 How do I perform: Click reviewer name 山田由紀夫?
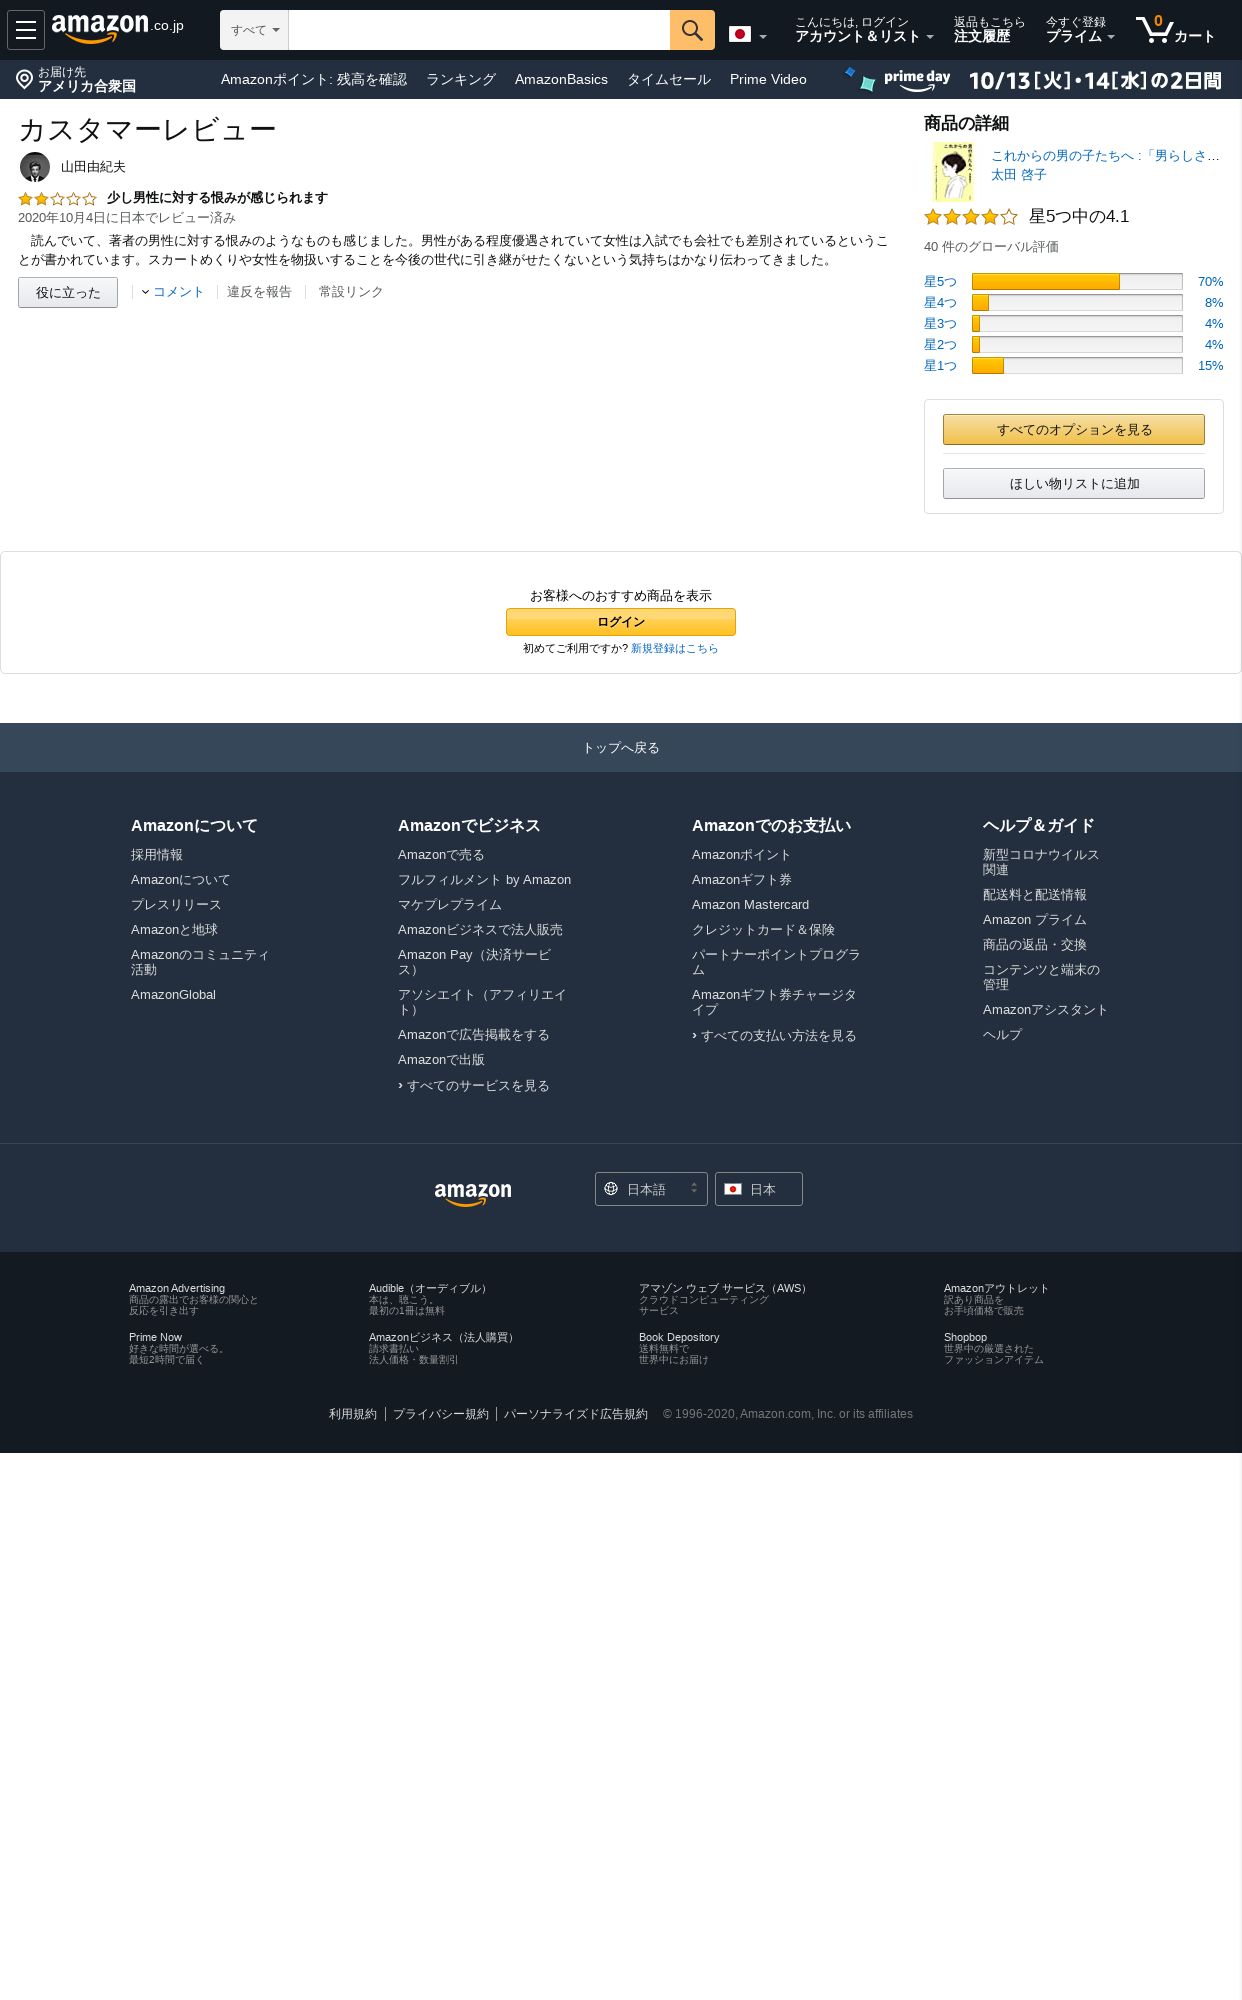point(93,167)
